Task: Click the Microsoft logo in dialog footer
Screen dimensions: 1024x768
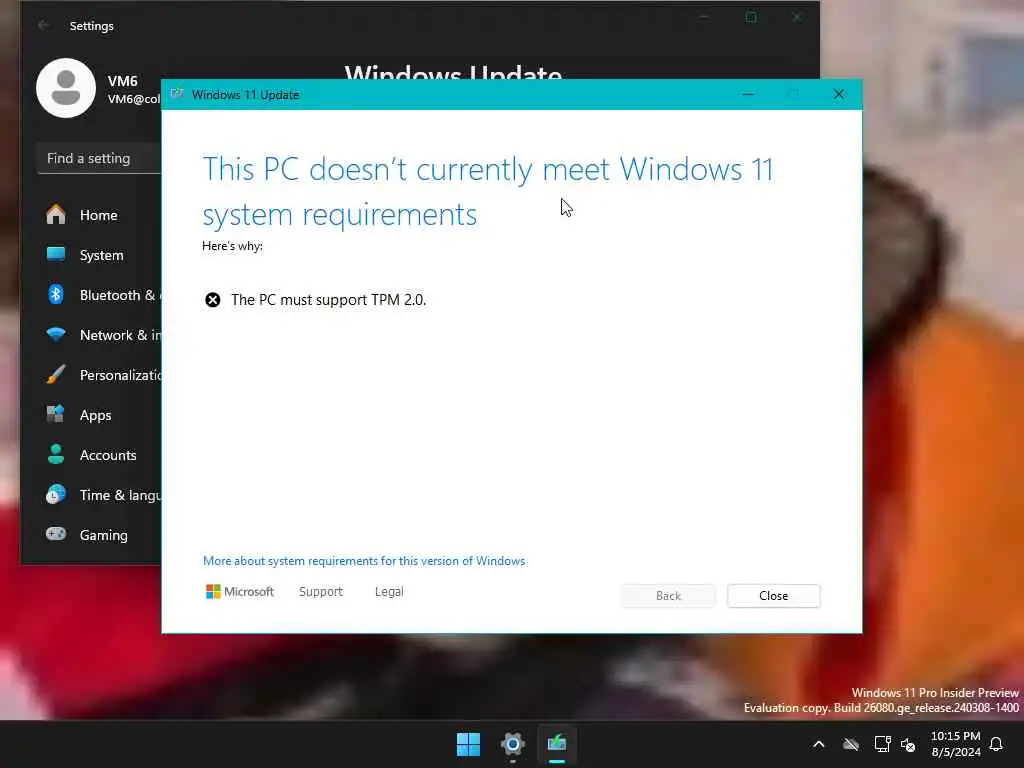Action: tap(240, 592)
